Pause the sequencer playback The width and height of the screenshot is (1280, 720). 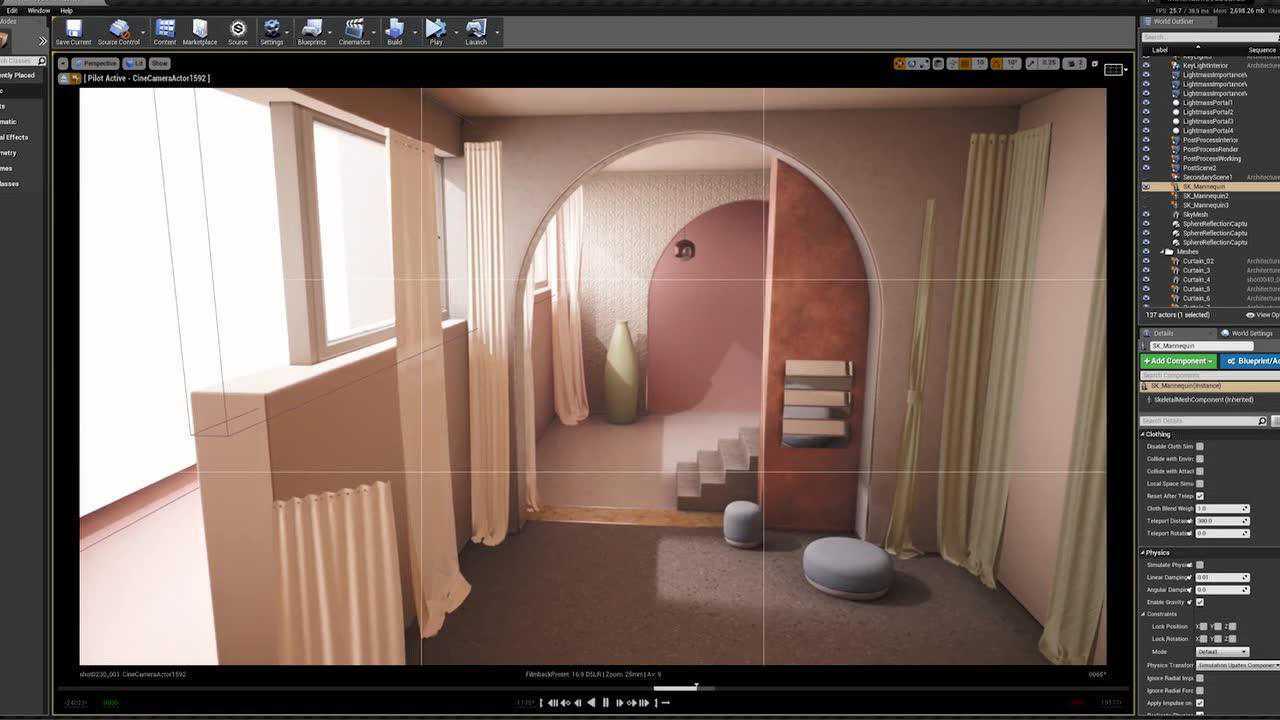point(605,703)
